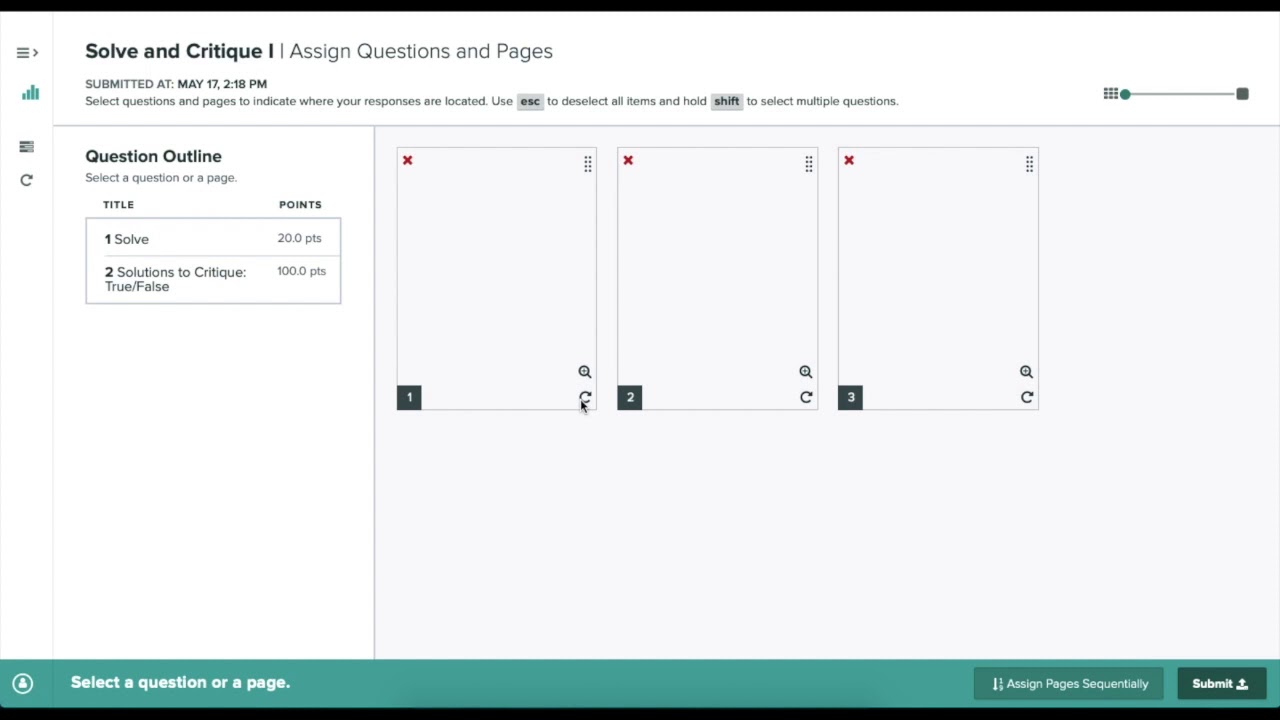Click the drag handle on page 2
Viewport: 1280px width, 720px height.
click(809, 164)
